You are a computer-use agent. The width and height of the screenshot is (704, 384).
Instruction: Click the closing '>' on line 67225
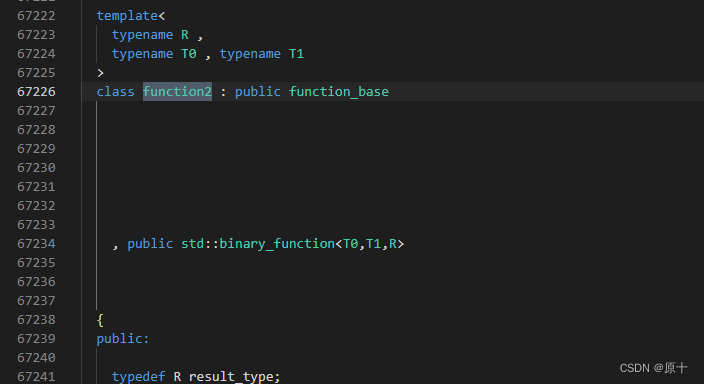(101, 73)
